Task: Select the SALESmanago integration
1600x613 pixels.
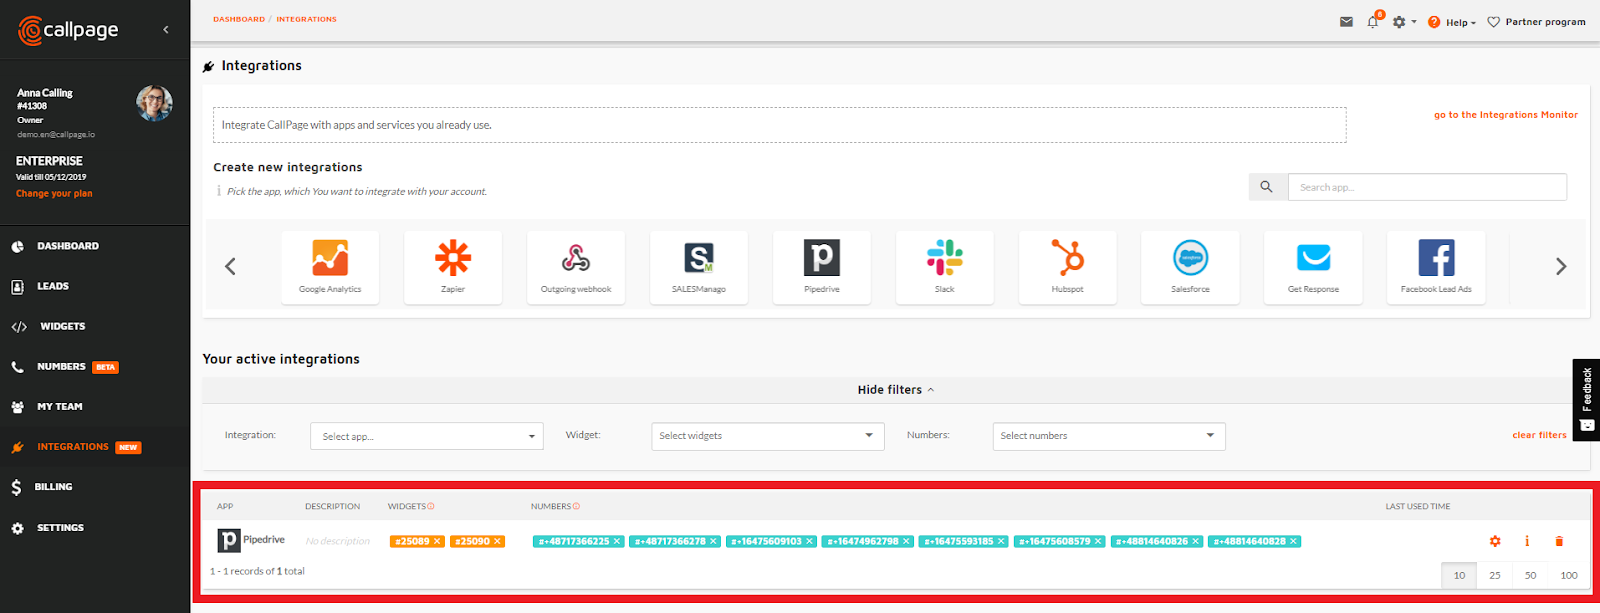Action: coord(699,267)
